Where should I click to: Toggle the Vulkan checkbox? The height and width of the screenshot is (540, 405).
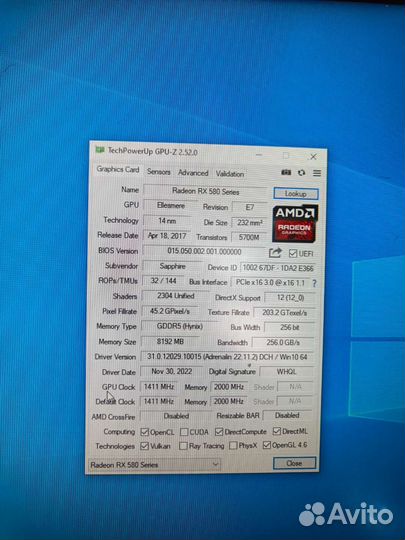(x=145, y=446)
